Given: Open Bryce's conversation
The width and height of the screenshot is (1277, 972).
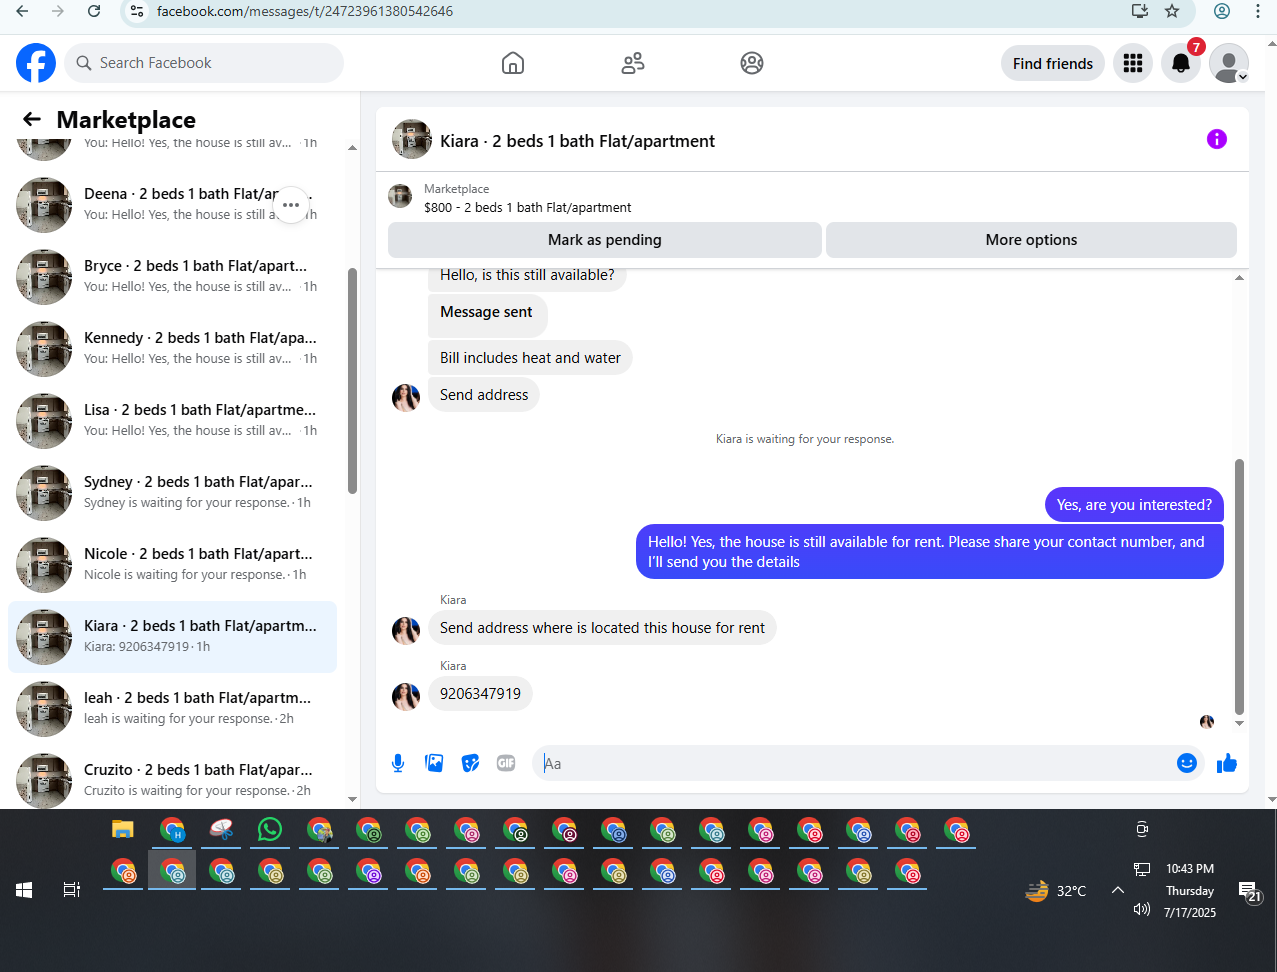Looking at the screenshot, I should click(x=172, y=277).
